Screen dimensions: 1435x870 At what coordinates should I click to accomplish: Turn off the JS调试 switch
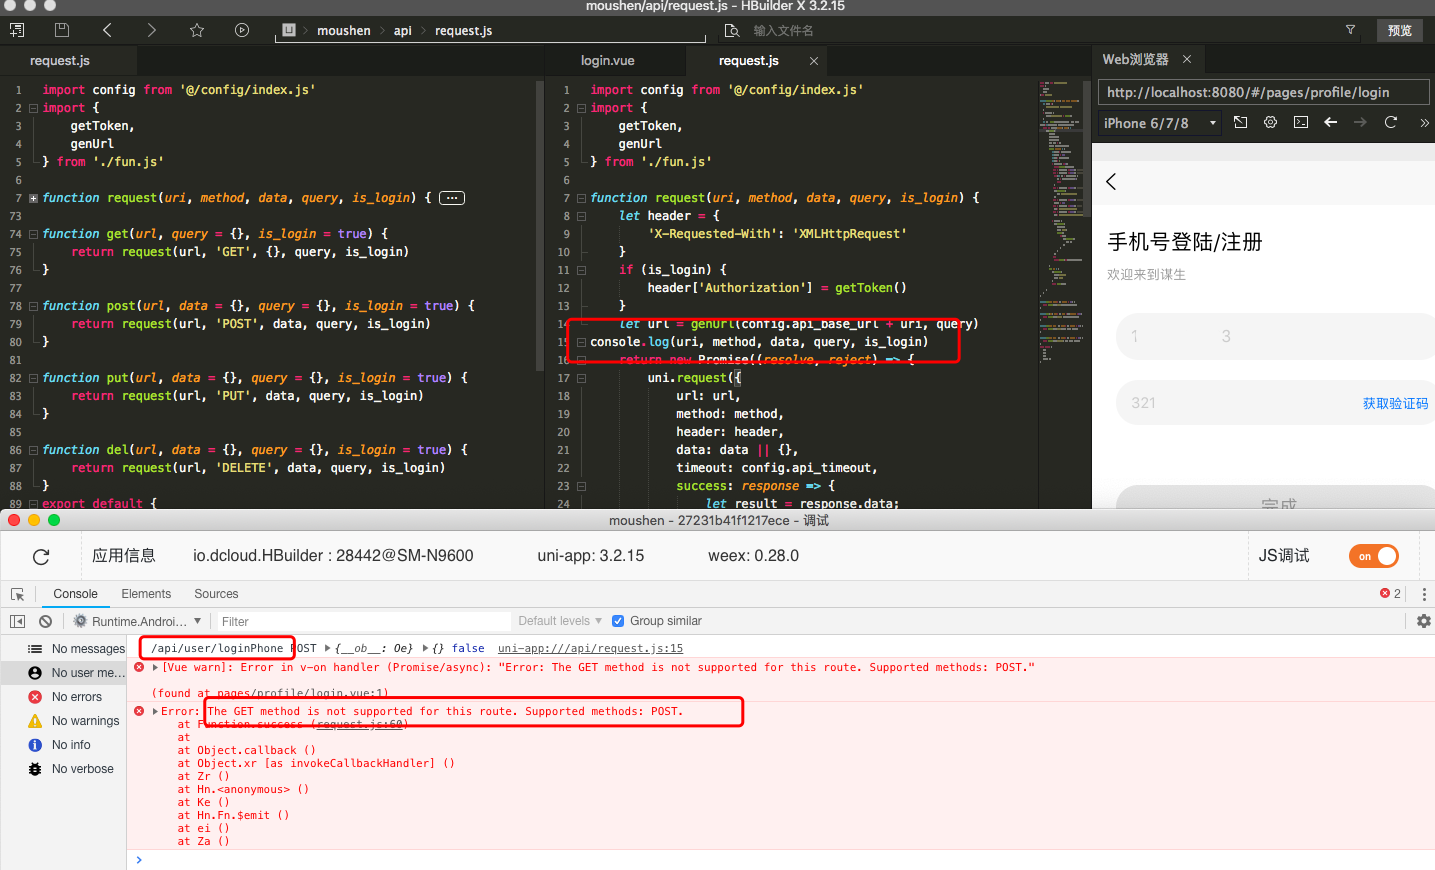tap(1373, 556)
